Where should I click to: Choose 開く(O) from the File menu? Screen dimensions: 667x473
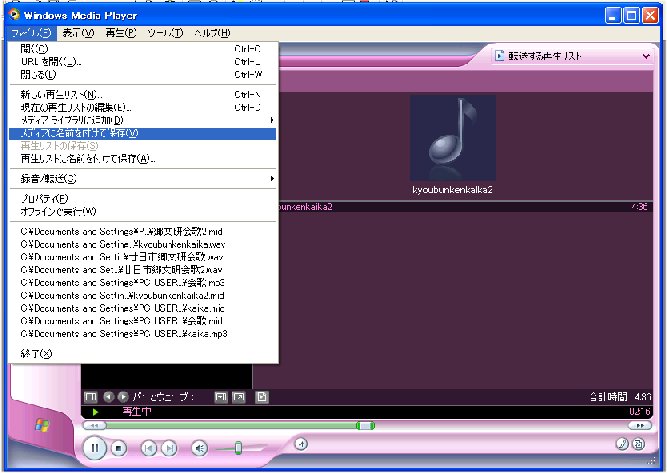click(x=143, y=49)
